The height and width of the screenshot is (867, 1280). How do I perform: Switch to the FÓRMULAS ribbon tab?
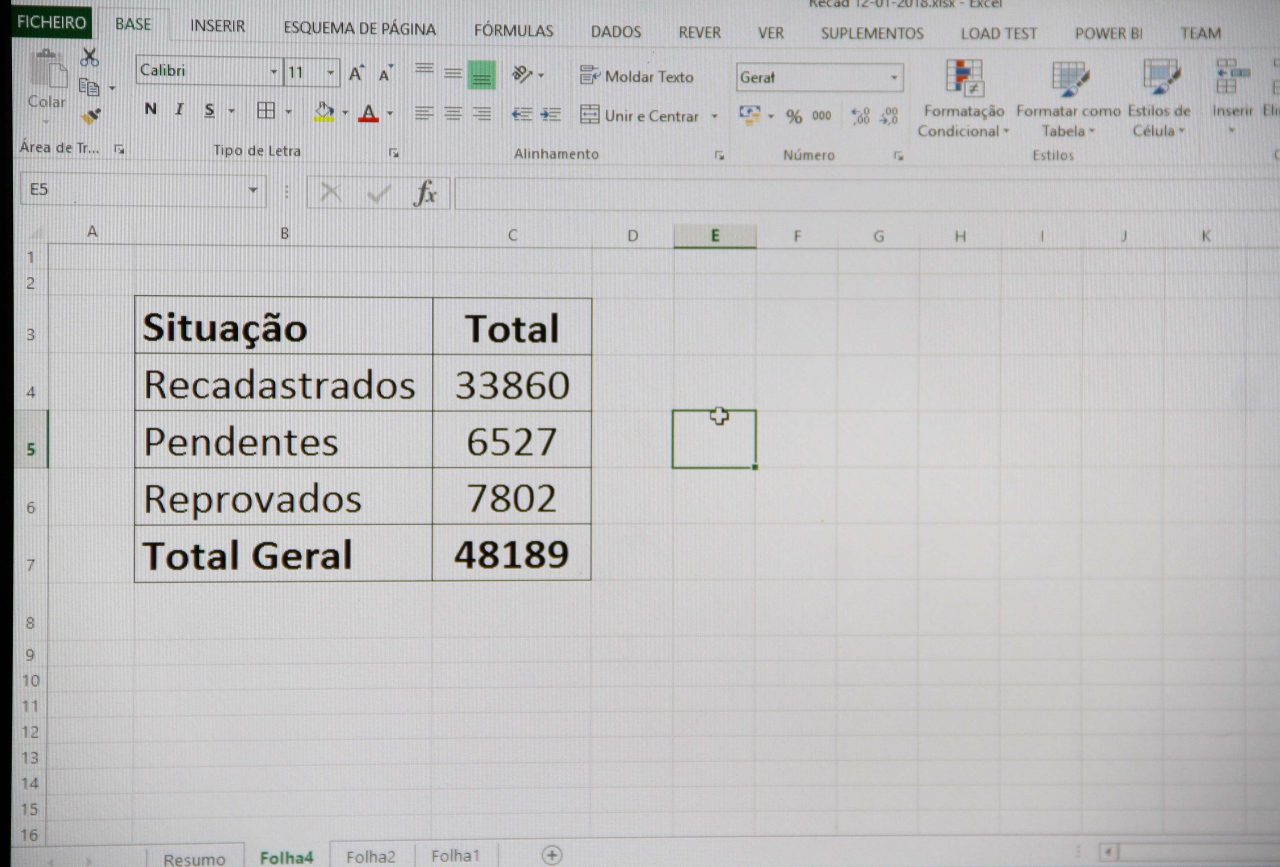(x=513, y=31)
